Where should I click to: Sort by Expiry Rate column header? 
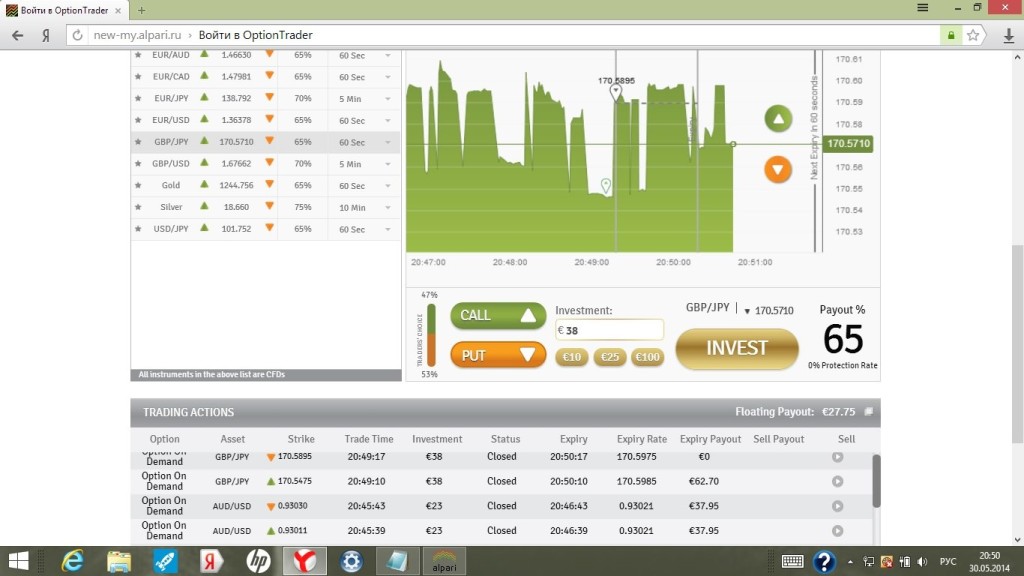click(641, 439)
